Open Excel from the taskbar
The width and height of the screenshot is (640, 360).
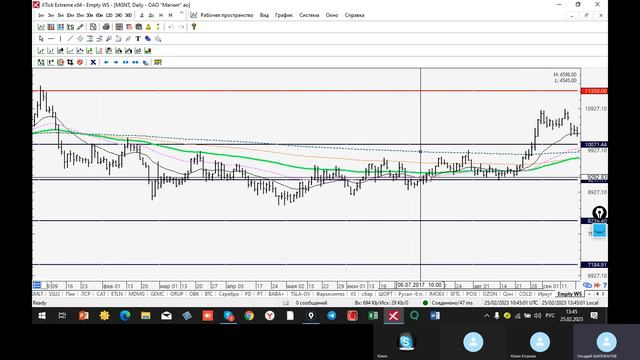pyautogui.click(x=373, y=316)
